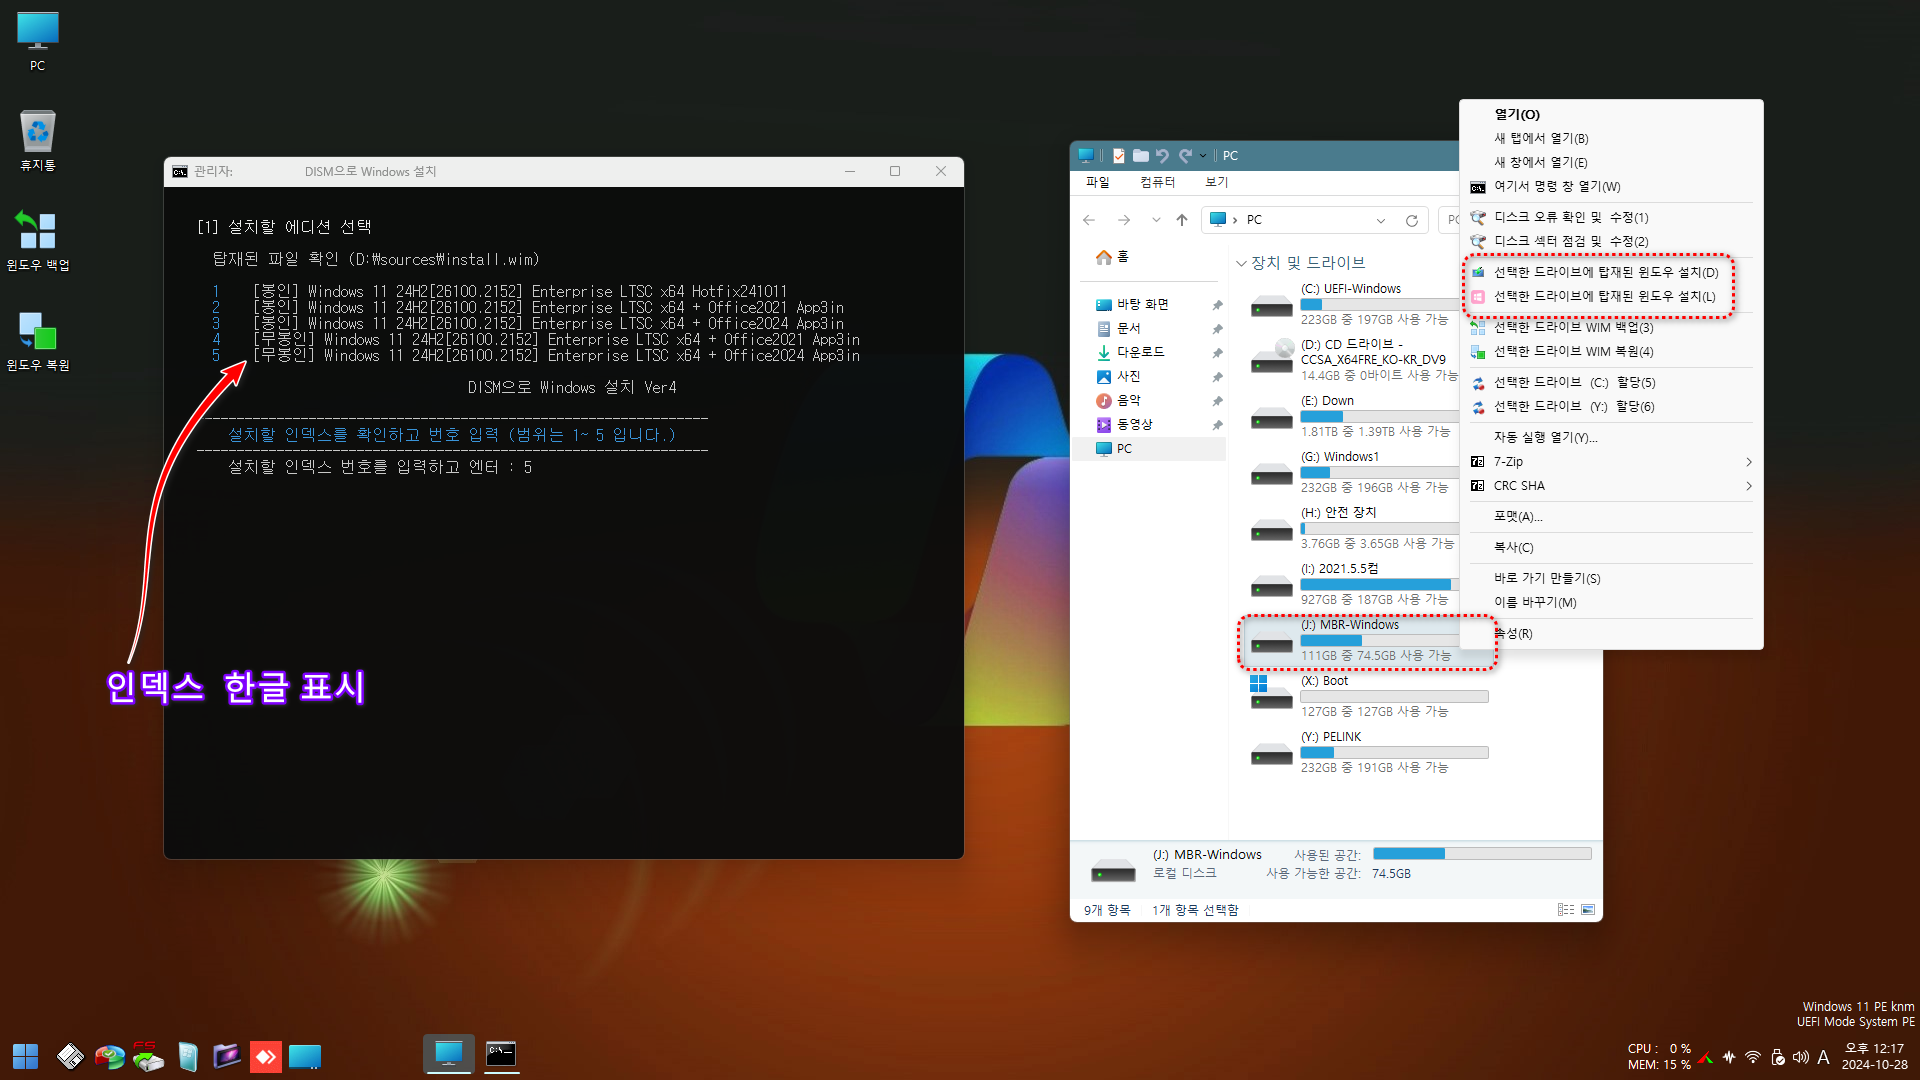1920x1080 pixels.
Task: Refresh the Explorer PC view
Action: (x=1412, y=221)
